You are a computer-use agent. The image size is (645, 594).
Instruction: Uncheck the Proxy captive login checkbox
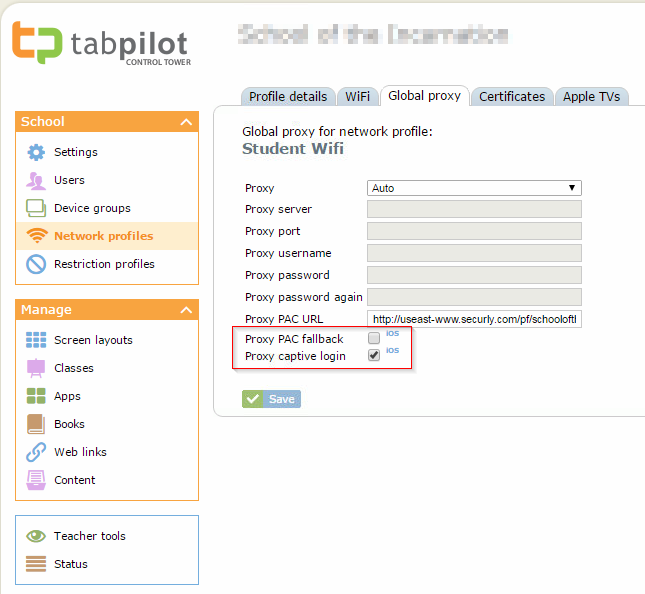point(374,356)
